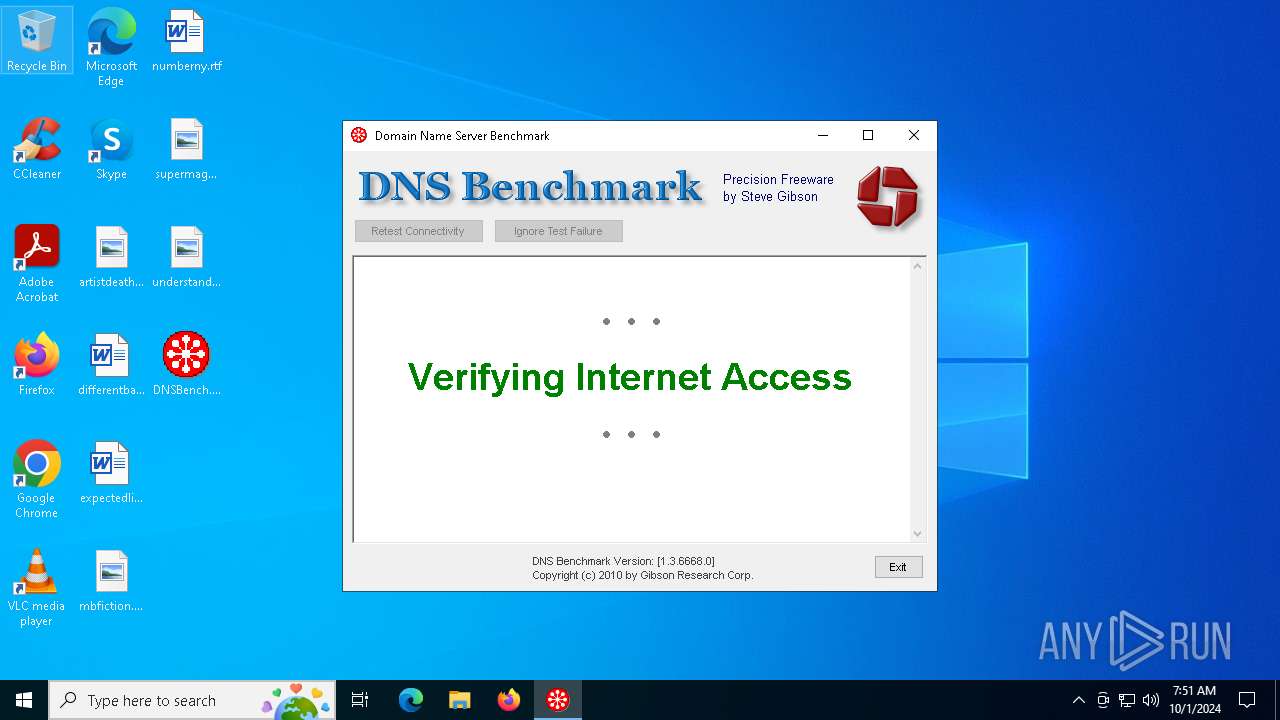Select the numberny.rtf desktop file
This screenshot has height=720, width=1280.
[186, 41]
